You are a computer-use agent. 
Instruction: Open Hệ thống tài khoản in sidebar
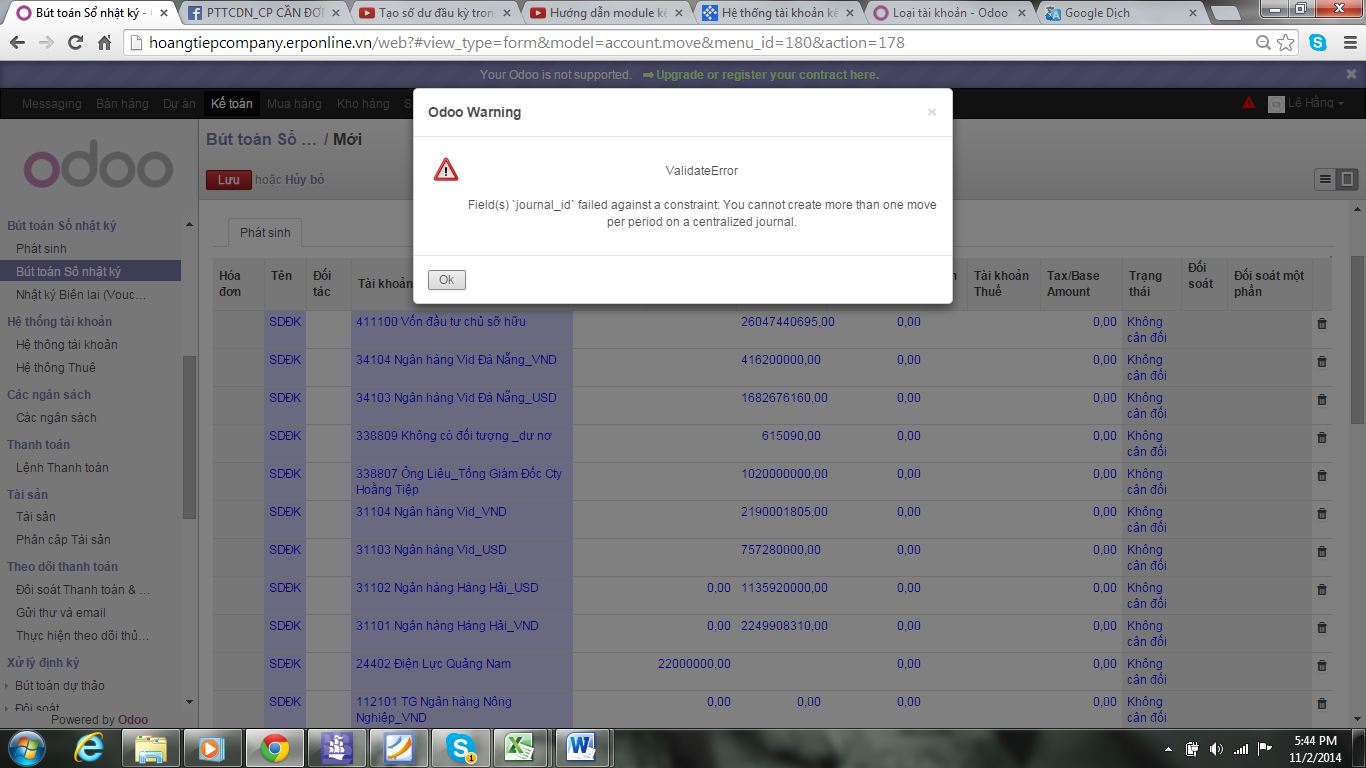[x=67, y=344]
